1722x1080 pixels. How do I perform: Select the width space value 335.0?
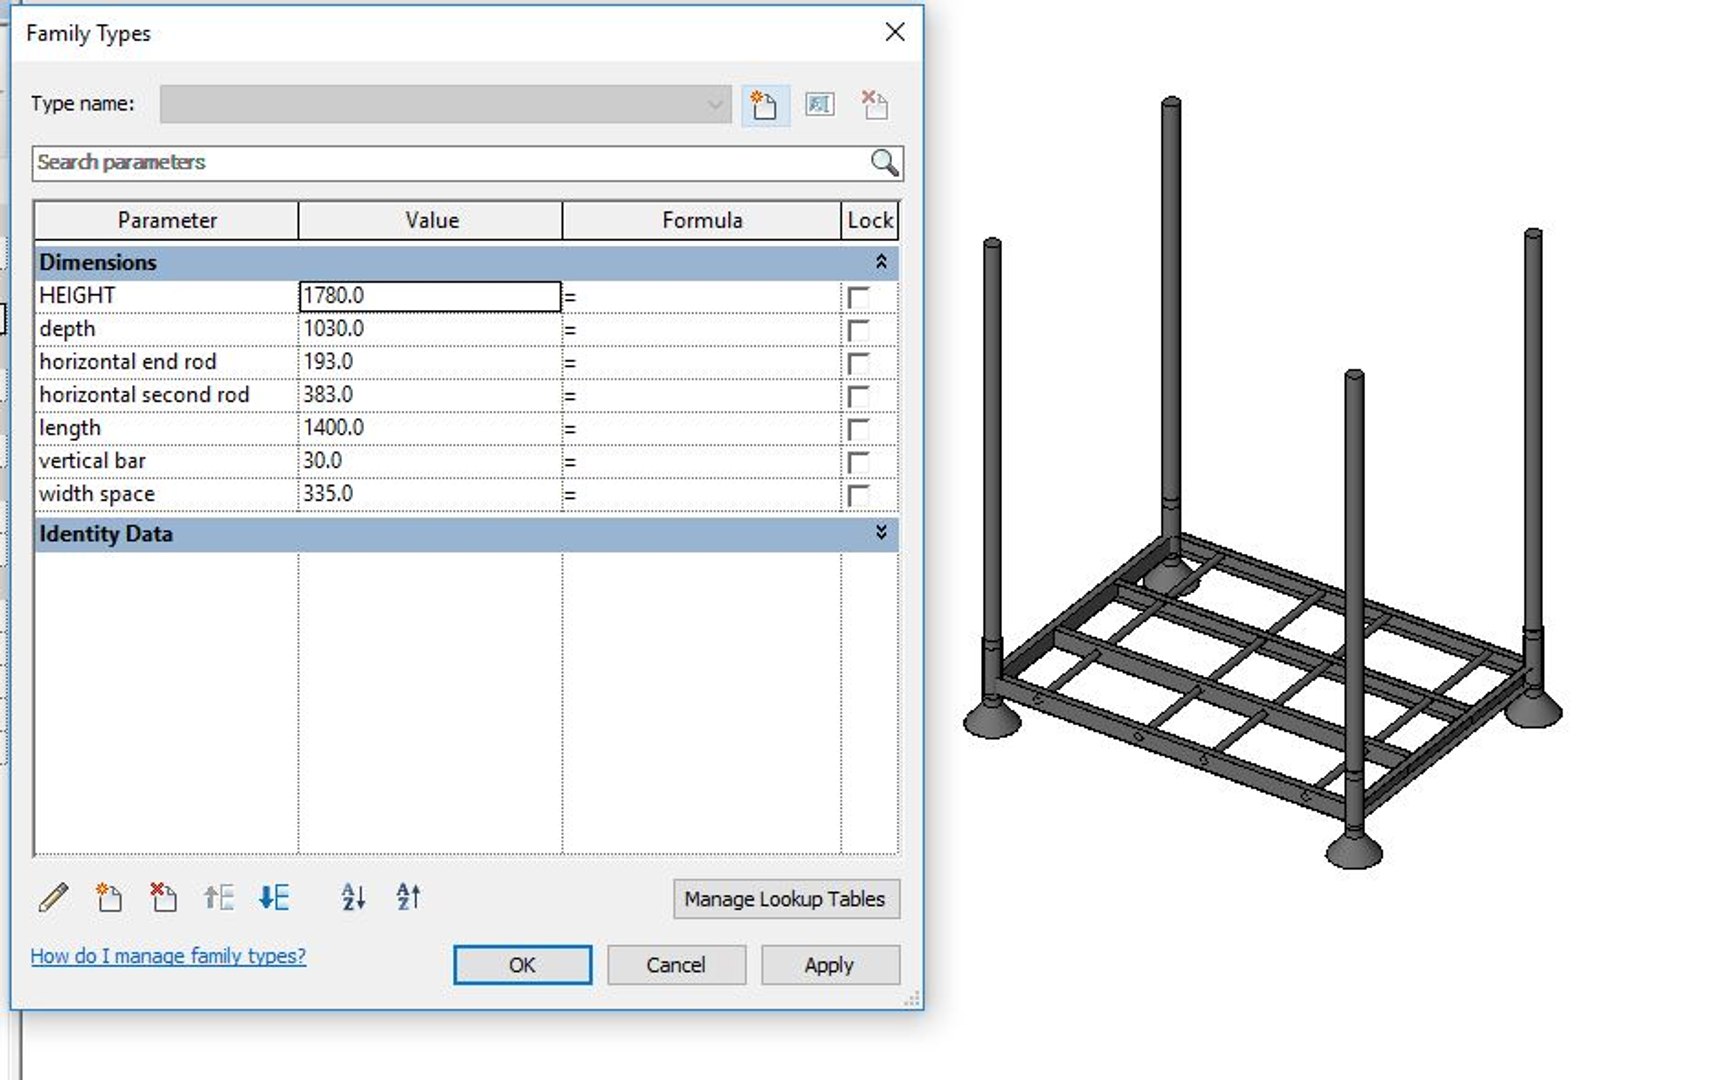pos(430,494)
